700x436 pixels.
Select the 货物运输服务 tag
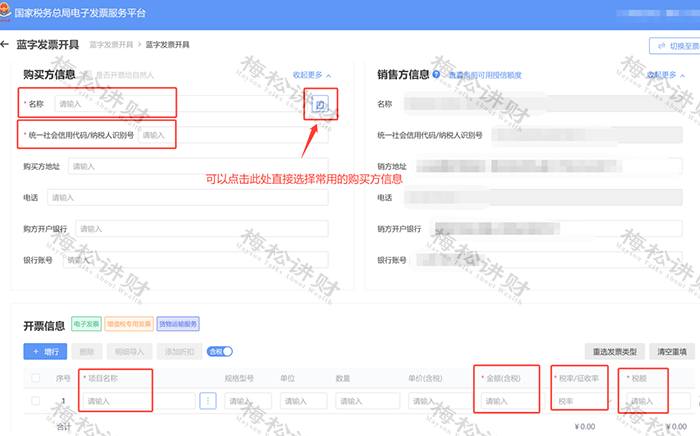[178, 324]
